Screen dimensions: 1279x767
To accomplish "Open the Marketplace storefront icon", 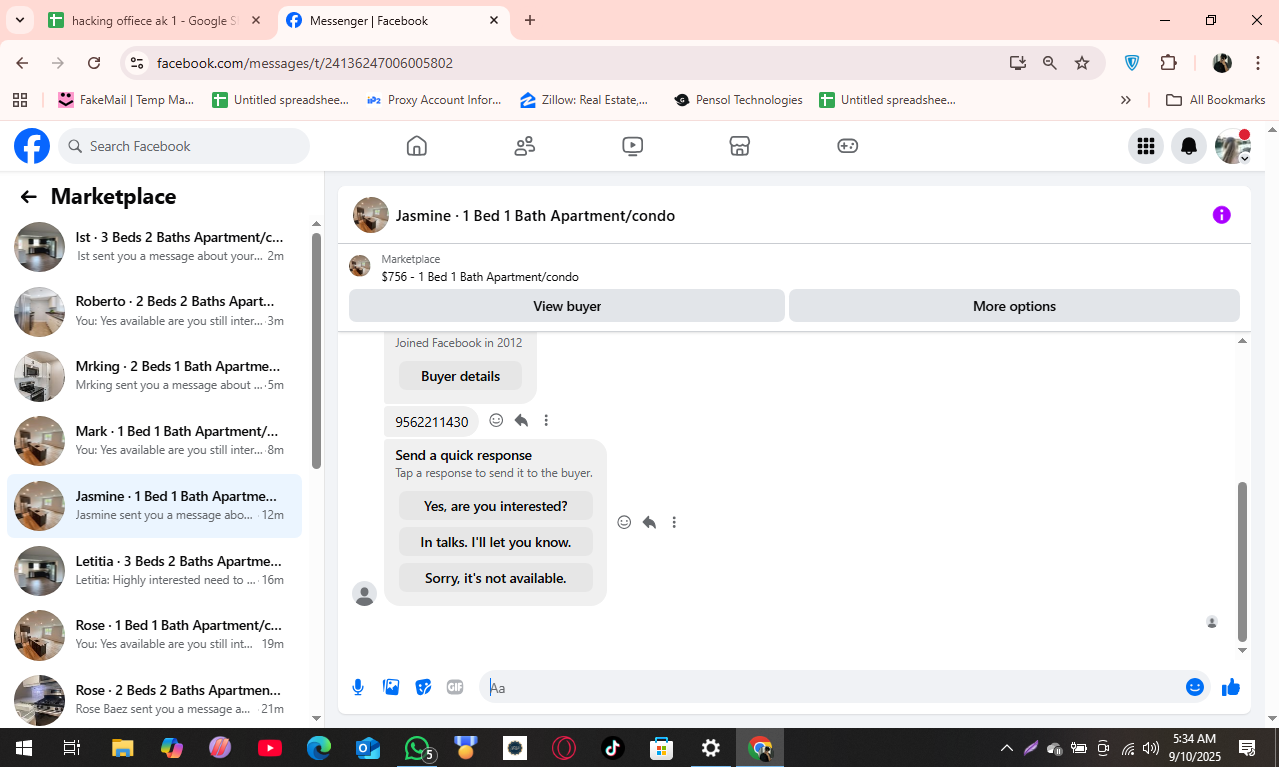I will [739, 146].
